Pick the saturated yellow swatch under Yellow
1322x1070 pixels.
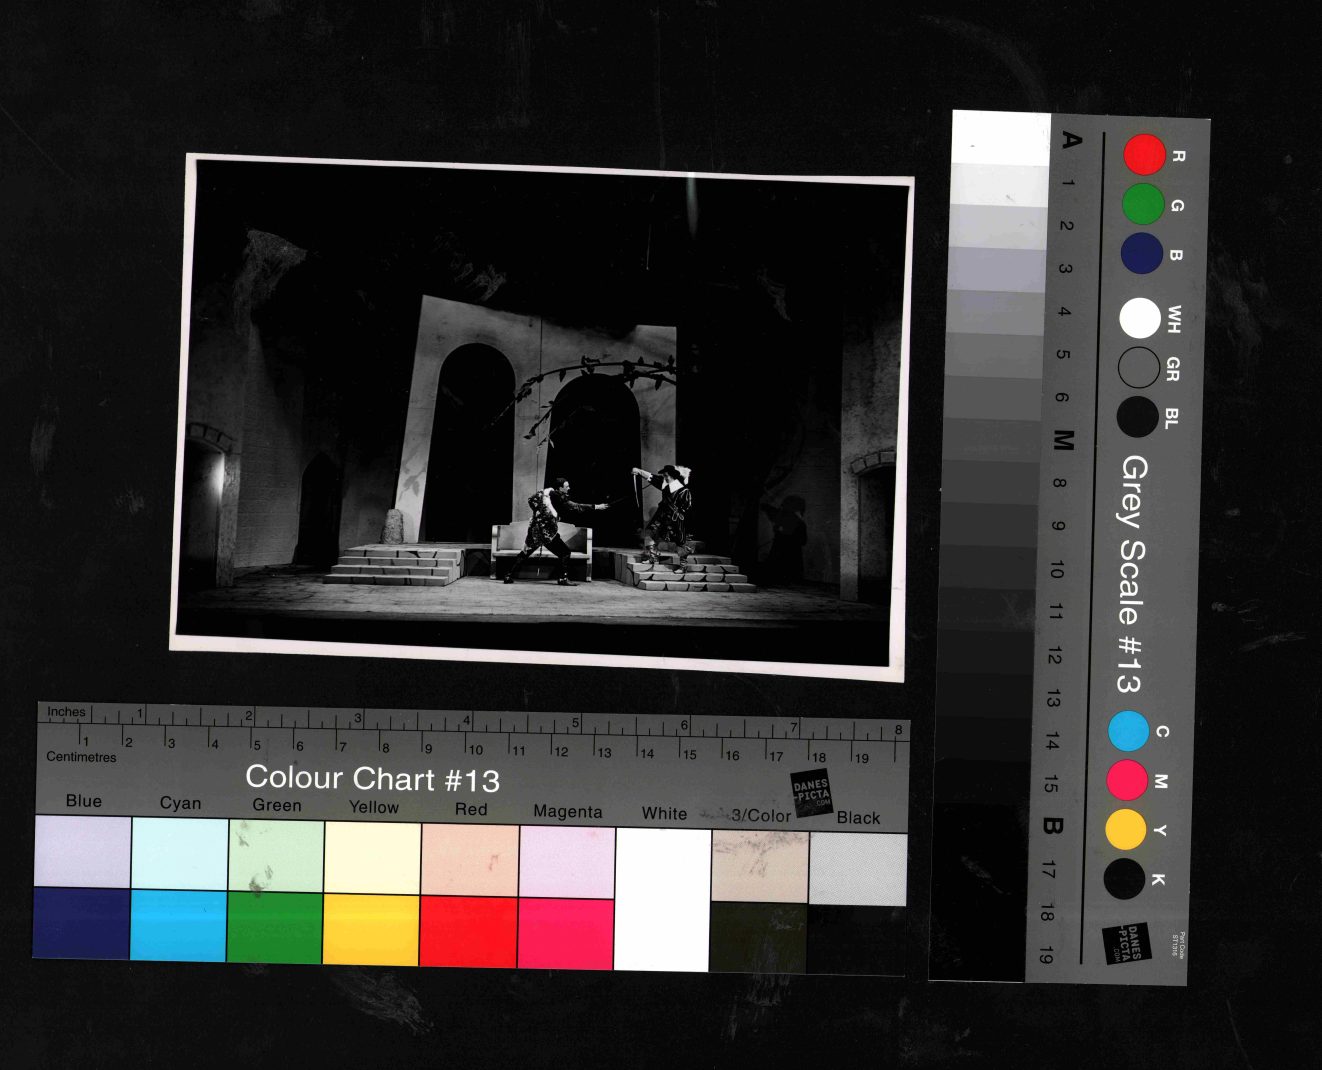point(371,930)
